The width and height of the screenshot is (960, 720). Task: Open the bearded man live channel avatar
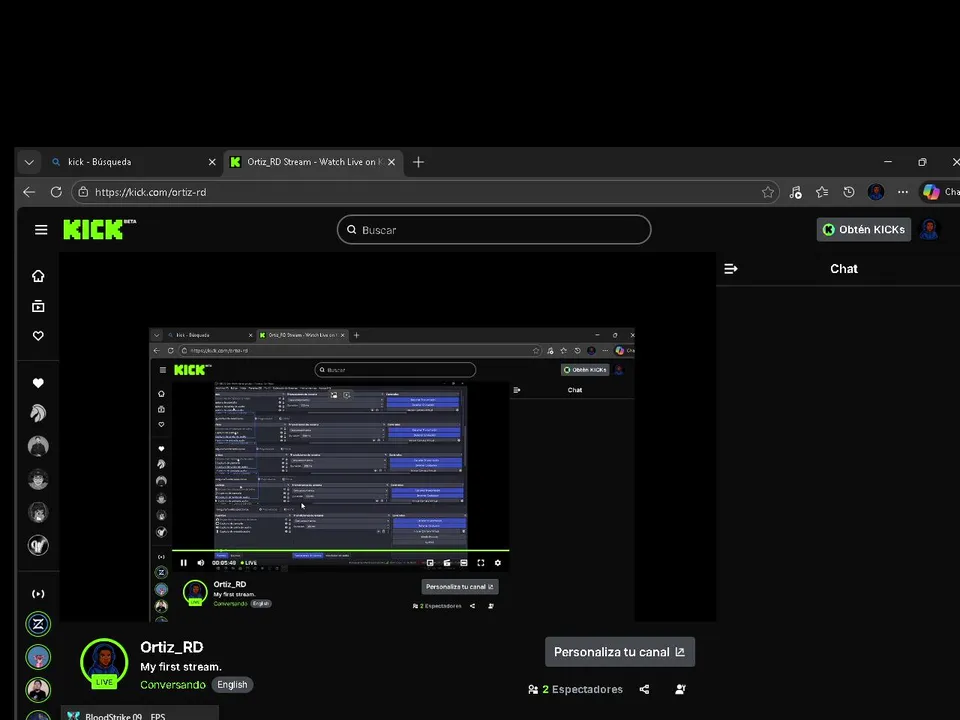click(38, 690)
